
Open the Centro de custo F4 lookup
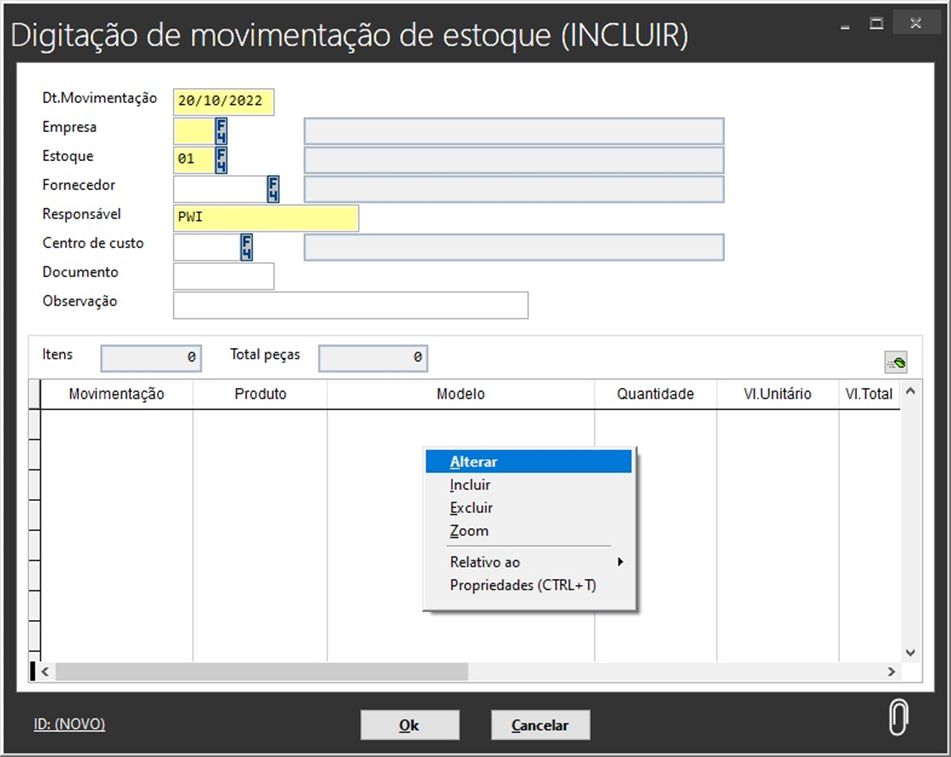click(x=246, y=247)
